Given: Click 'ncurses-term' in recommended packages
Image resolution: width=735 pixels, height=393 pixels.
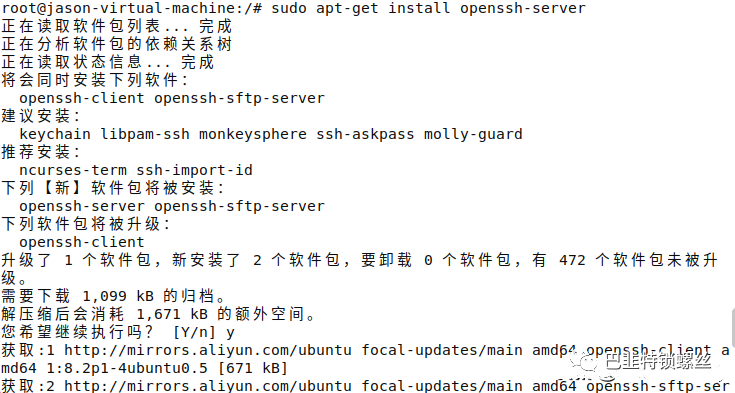Looking at the screenshot, I should pyautogui.click(x=73, y=170).
